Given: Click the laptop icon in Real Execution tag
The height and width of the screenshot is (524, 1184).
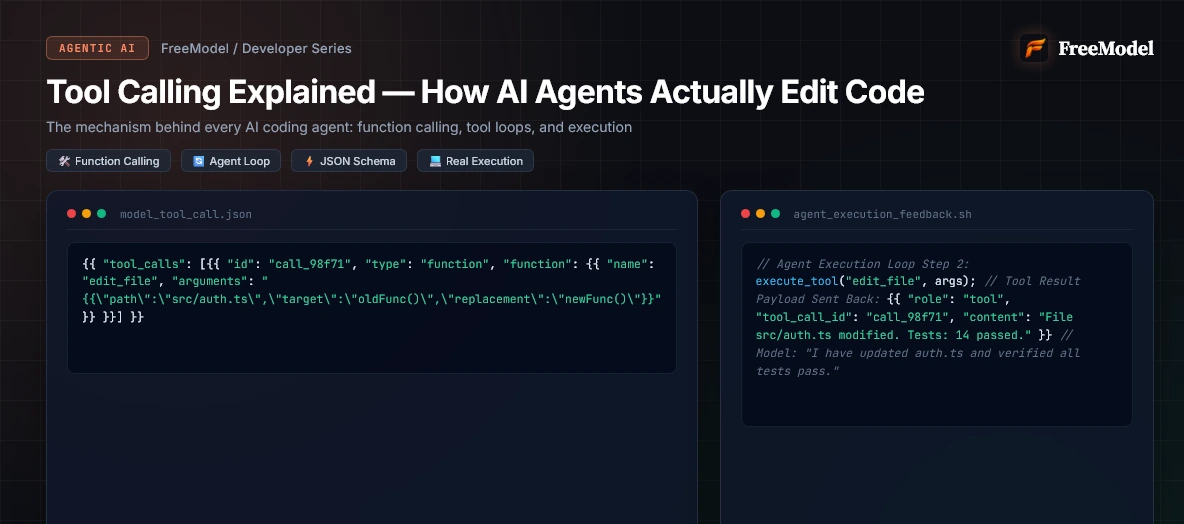Looking at the screenshot, I should [x=435, y=161].
